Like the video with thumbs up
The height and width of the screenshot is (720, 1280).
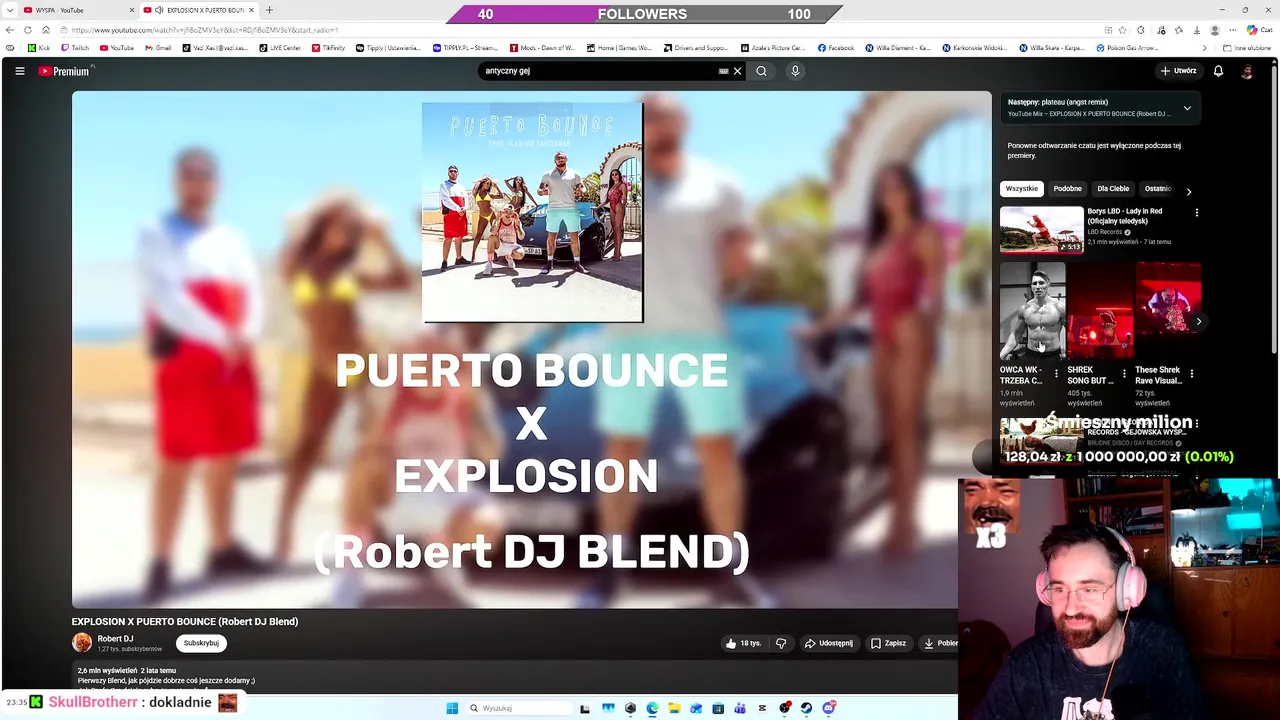(x=743, y=643)
